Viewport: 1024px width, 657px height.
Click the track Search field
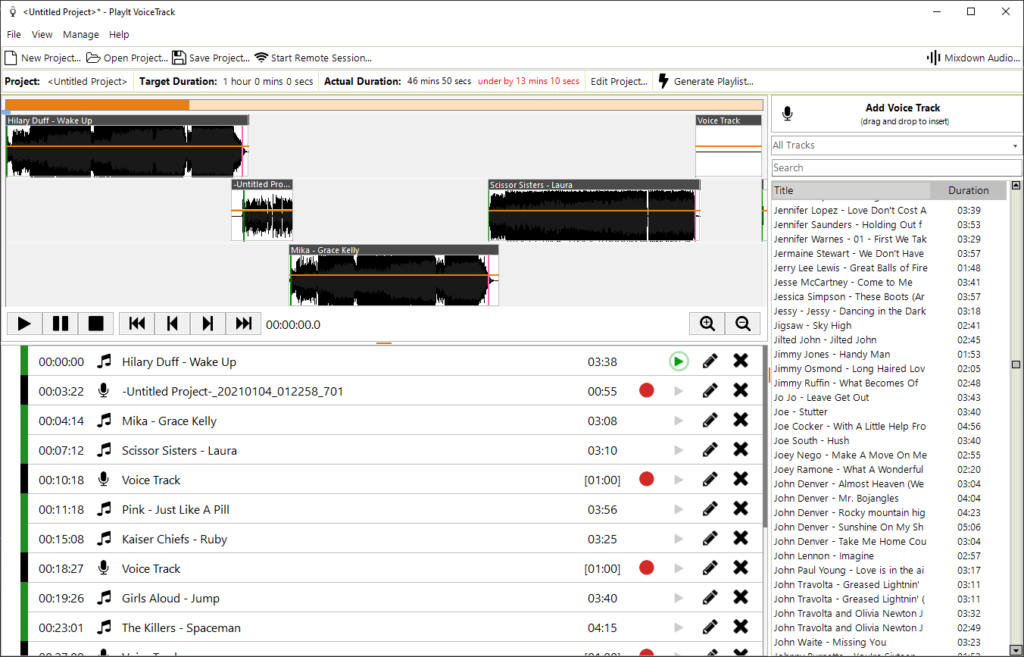click(896, 168)
